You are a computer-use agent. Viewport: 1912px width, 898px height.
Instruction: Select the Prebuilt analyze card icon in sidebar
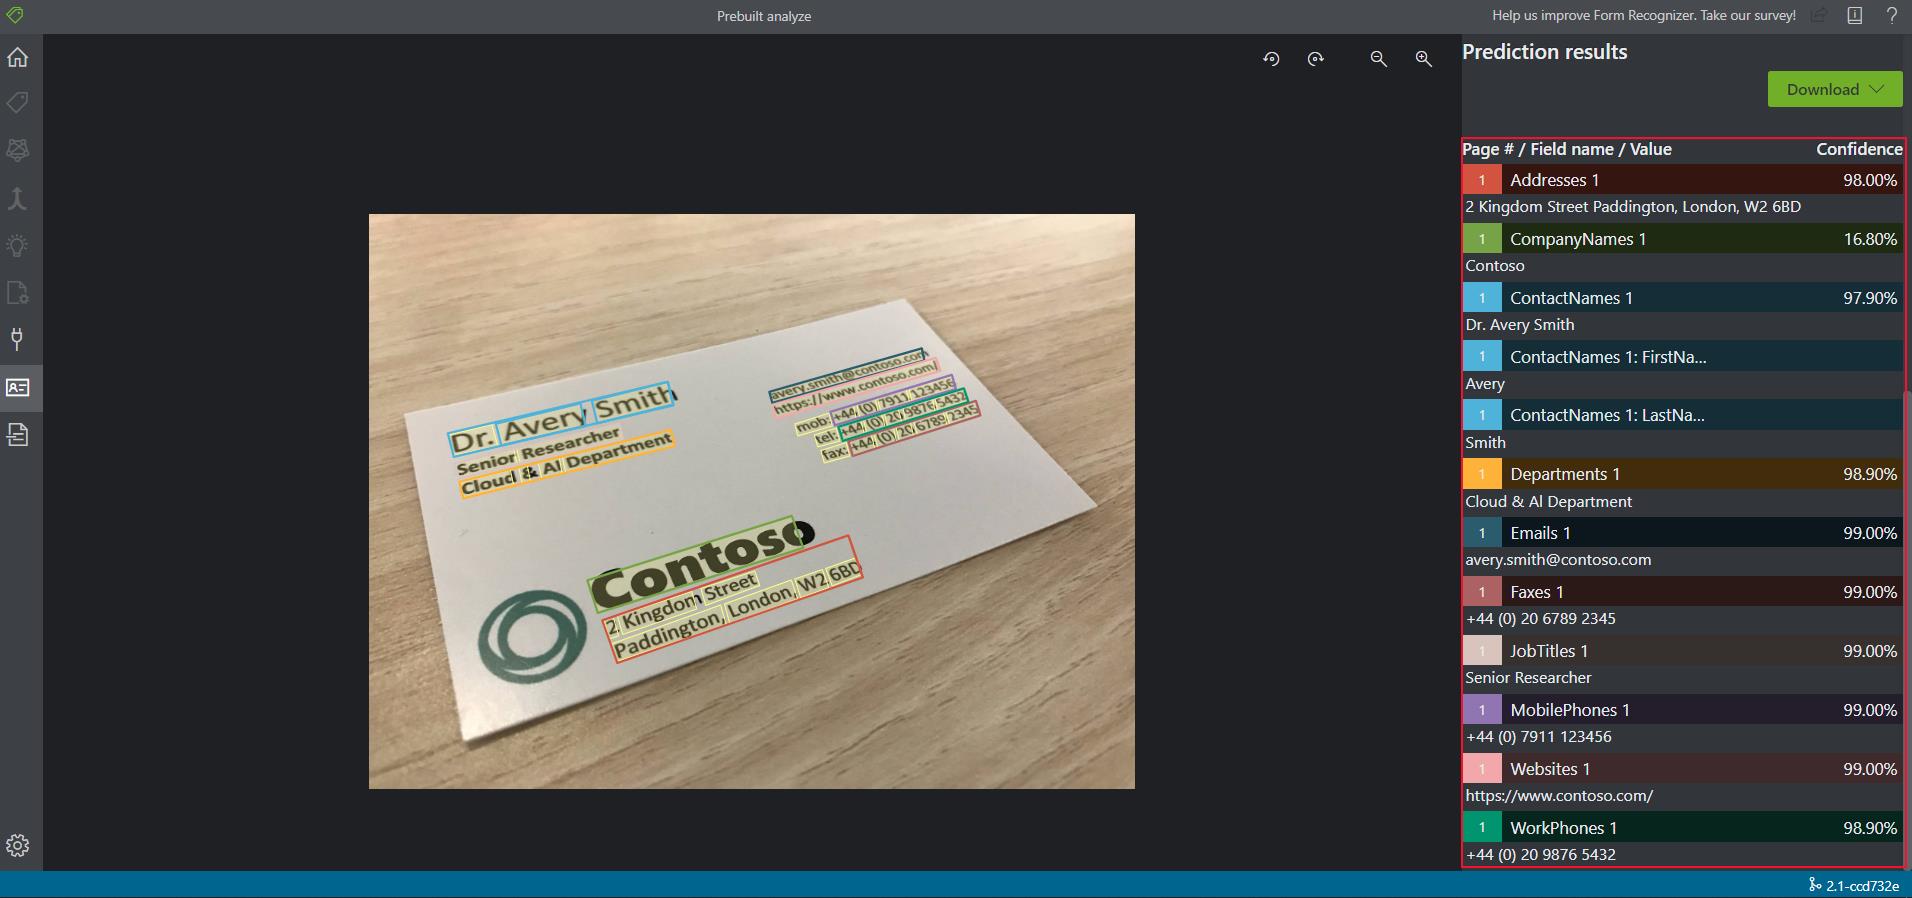coord(18,387)
